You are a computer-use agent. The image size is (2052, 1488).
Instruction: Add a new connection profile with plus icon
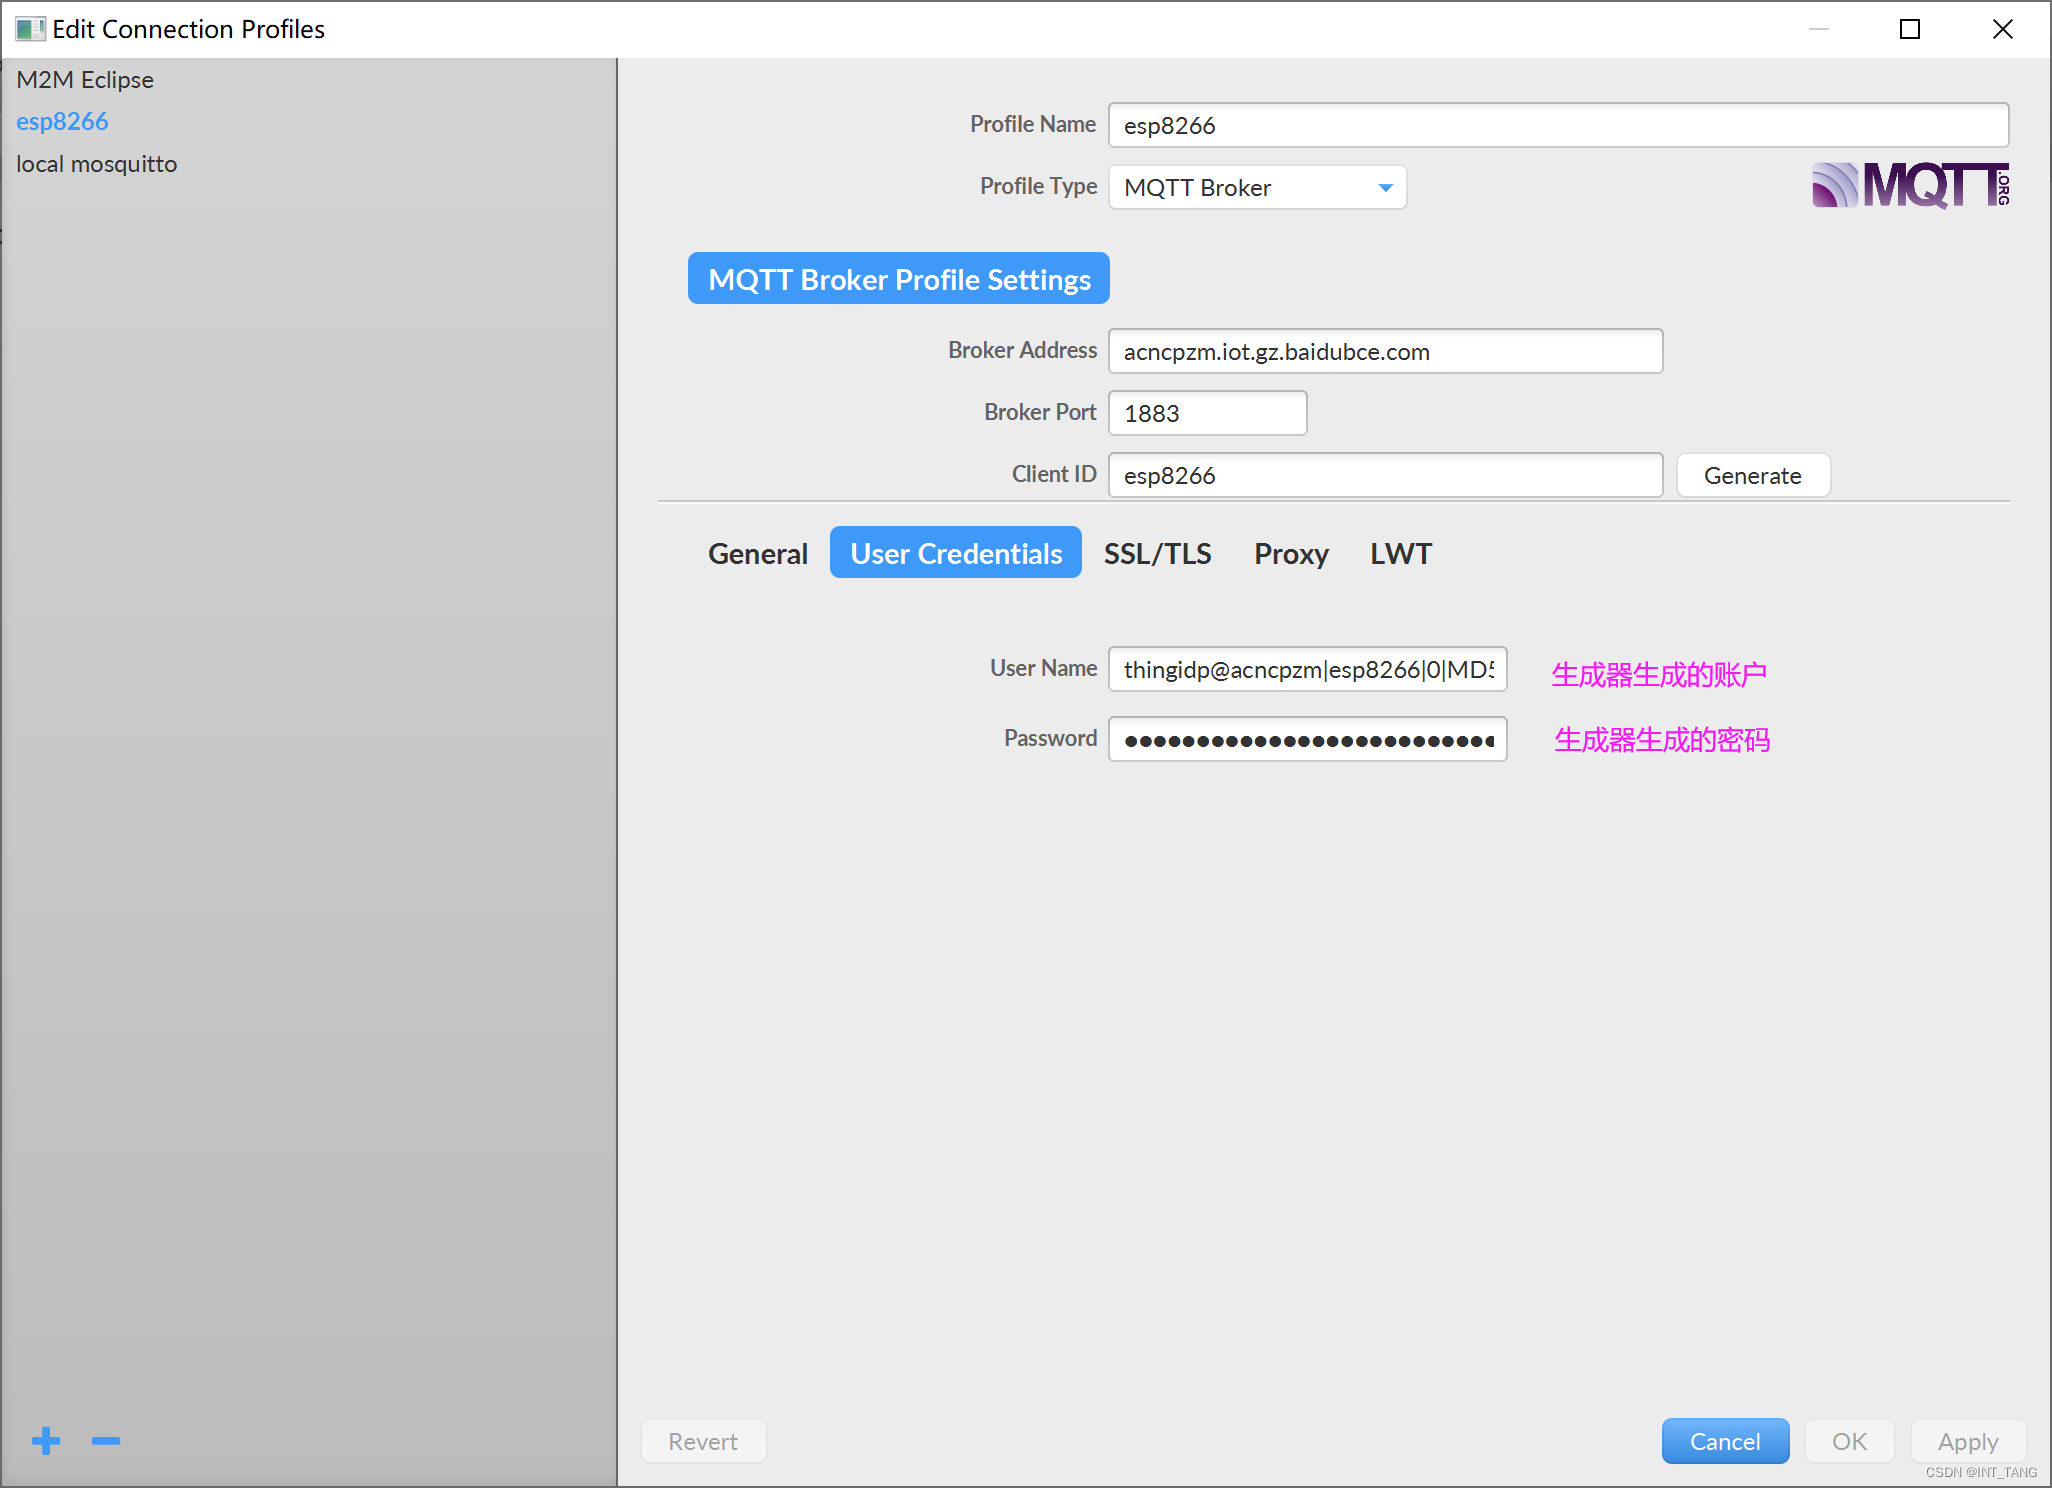pyautogui.click(x=46, y=1441)
